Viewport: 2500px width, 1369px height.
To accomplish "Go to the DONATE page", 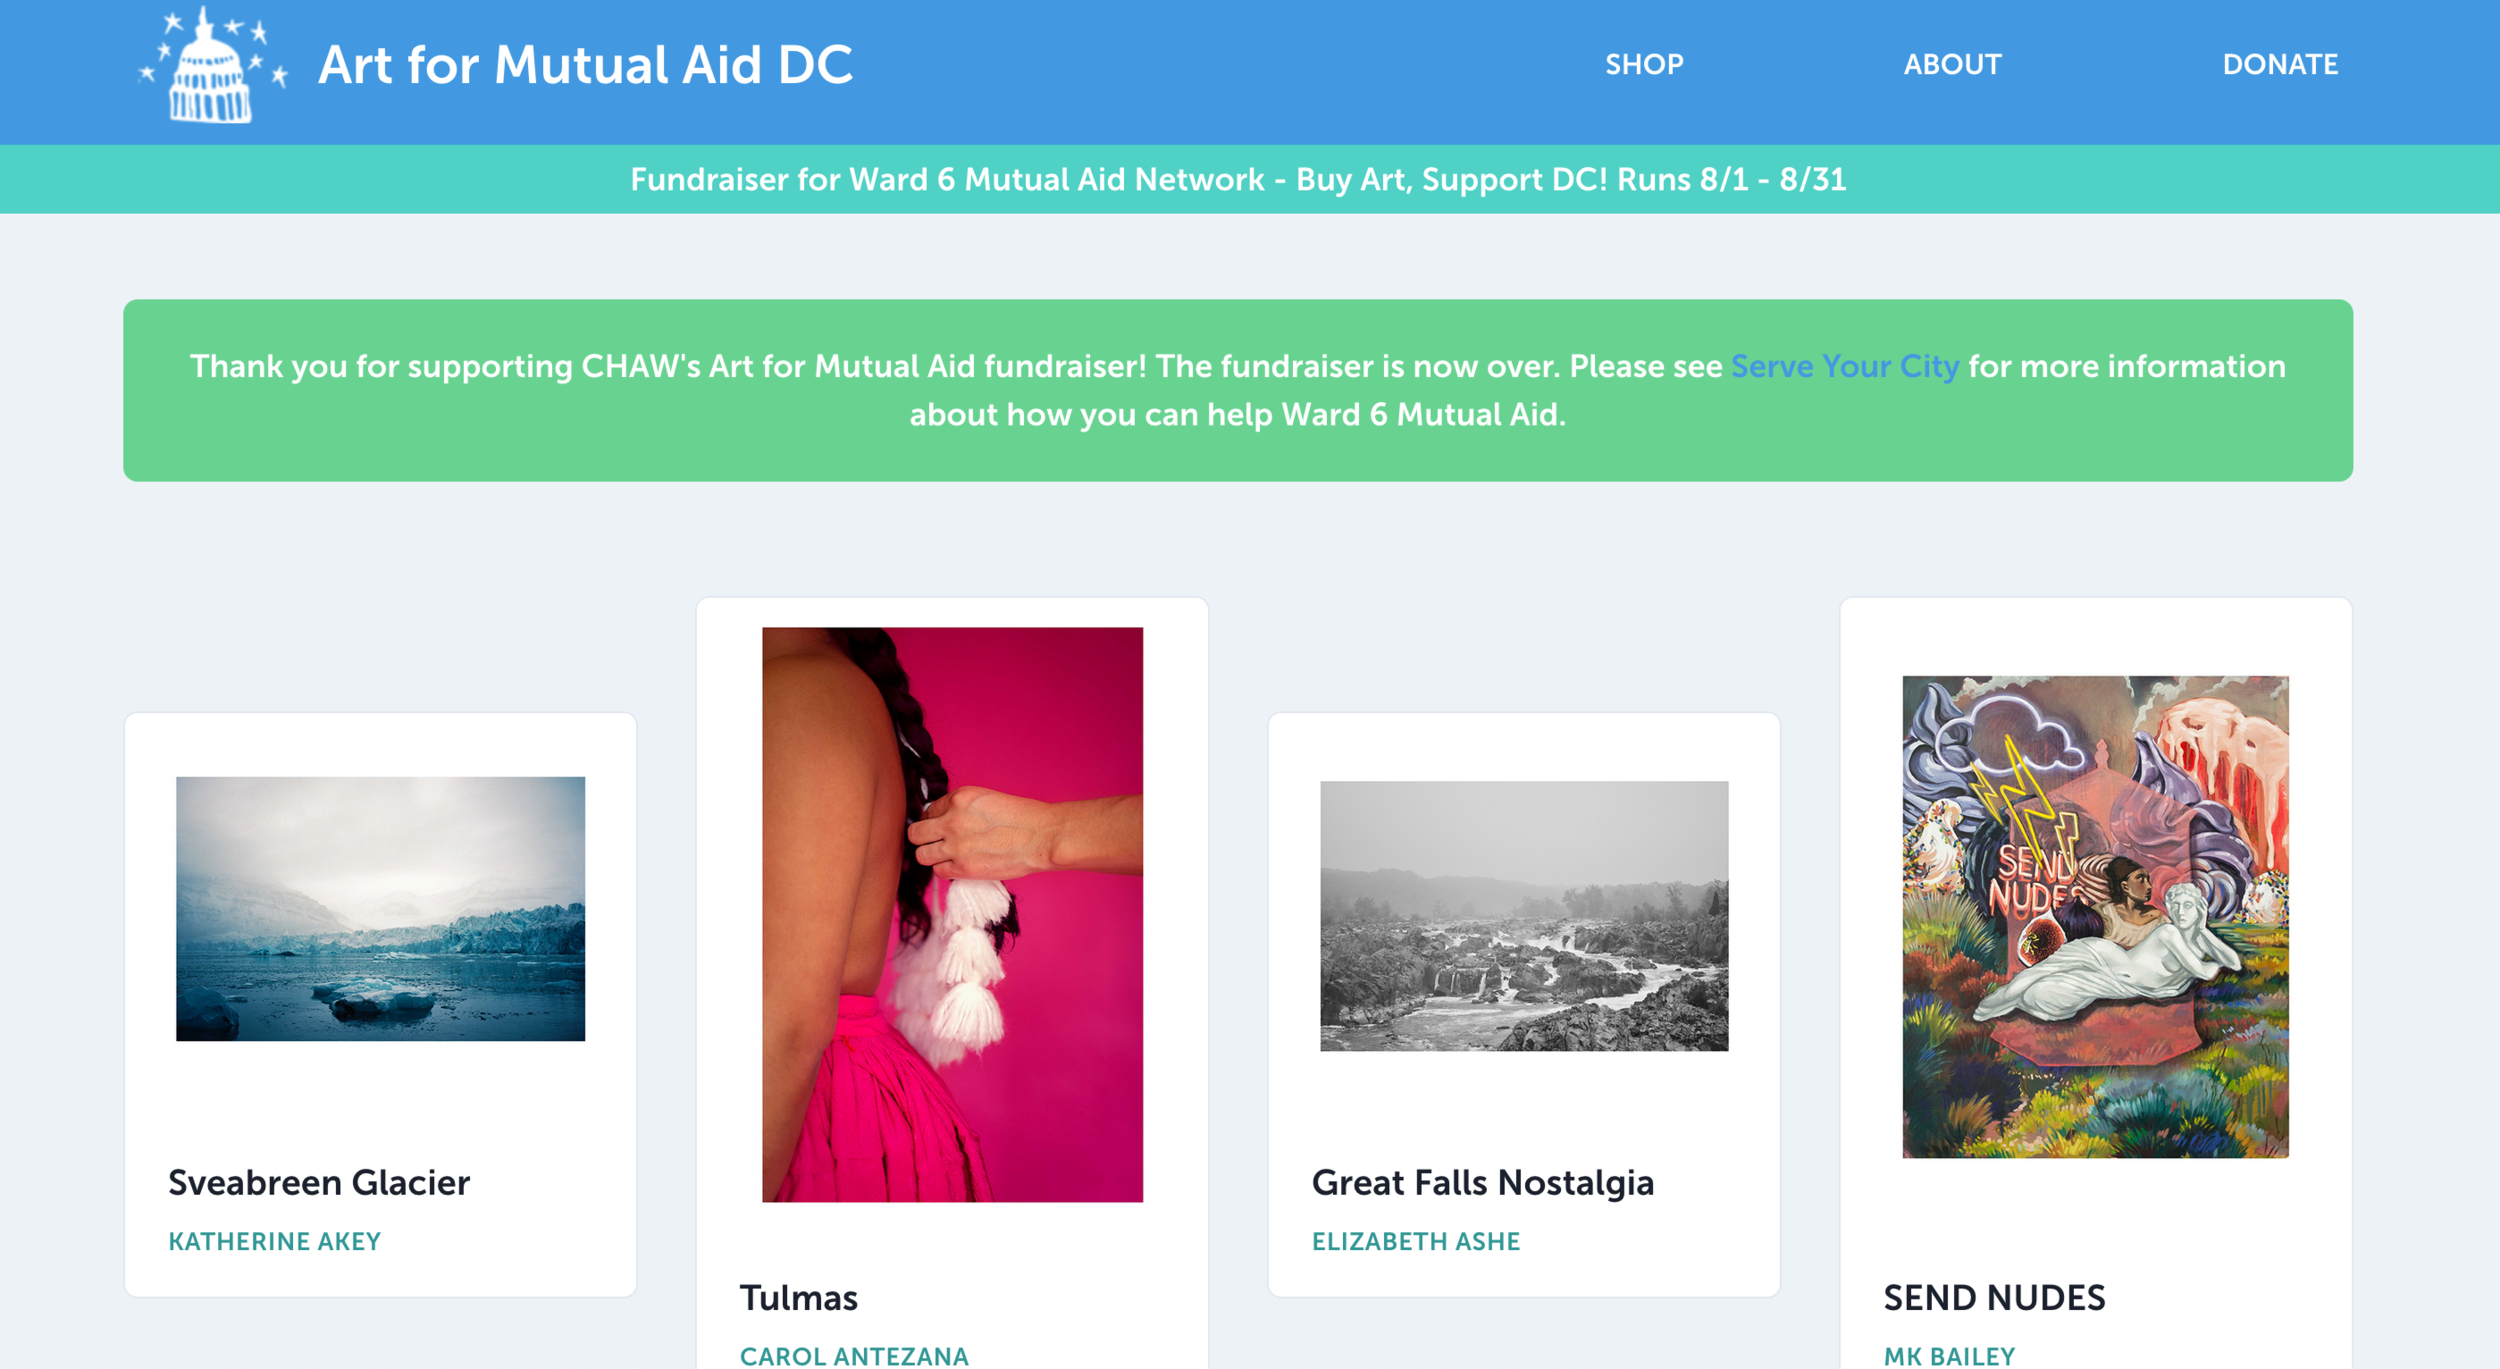I will point(2279,65).
